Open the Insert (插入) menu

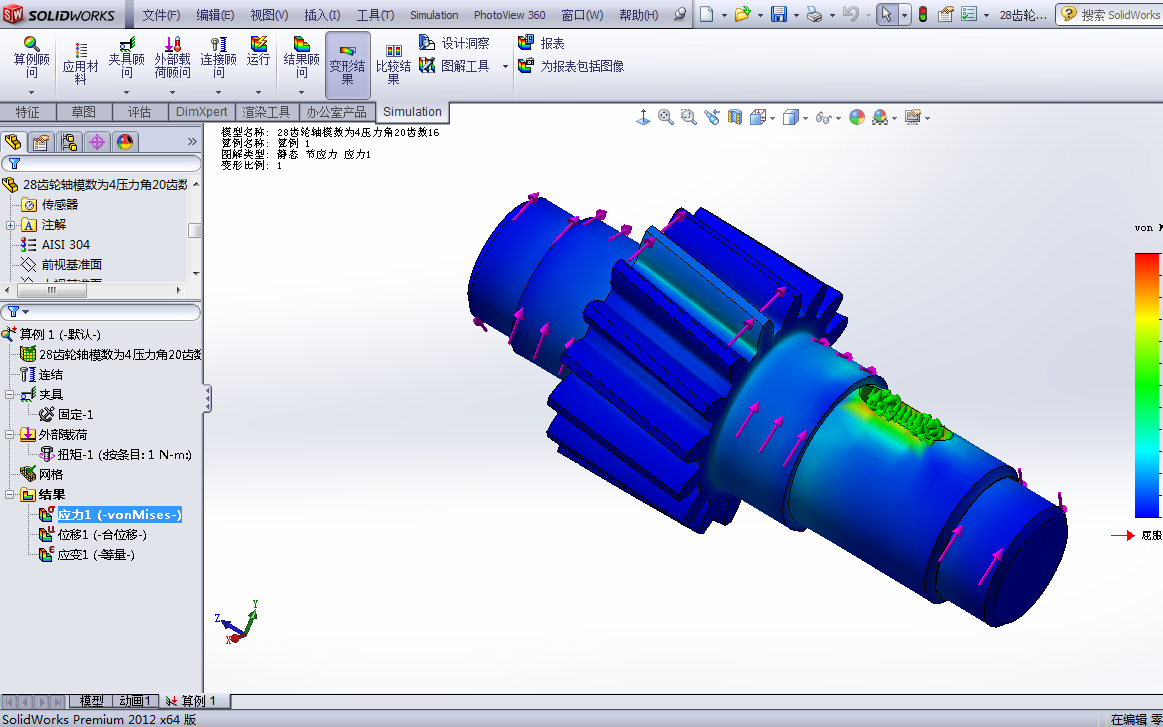click(x=322, y=15)
